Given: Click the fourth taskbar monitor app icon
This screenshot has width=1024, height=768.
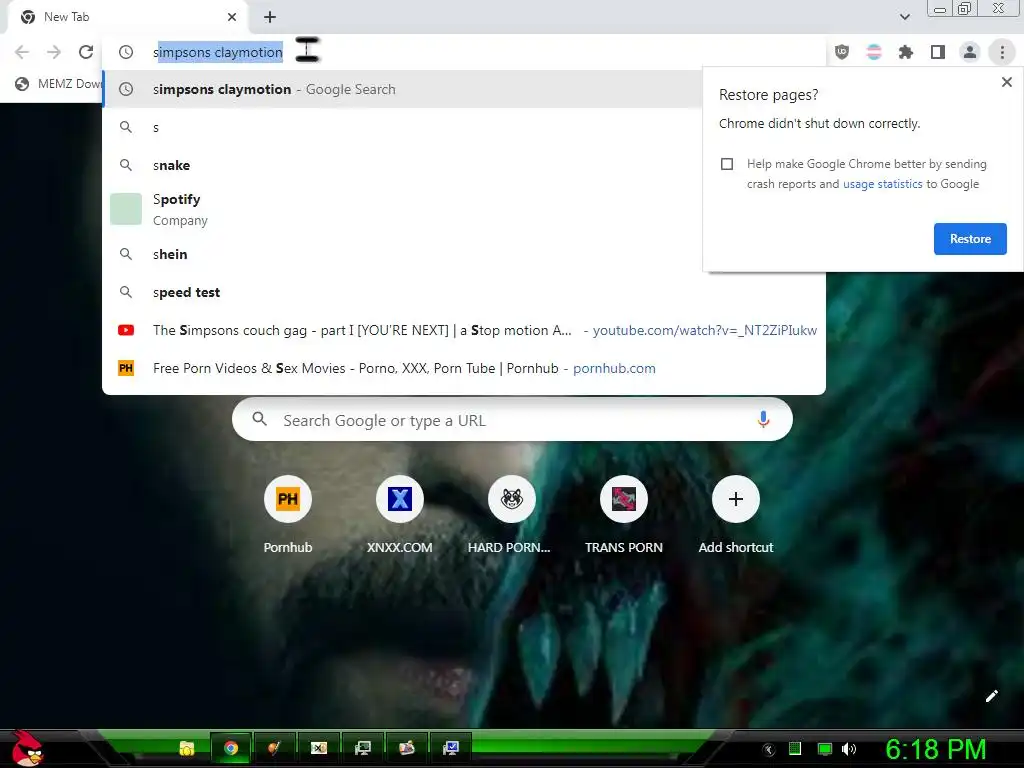Looking at the screenshot, I should 362,748.
